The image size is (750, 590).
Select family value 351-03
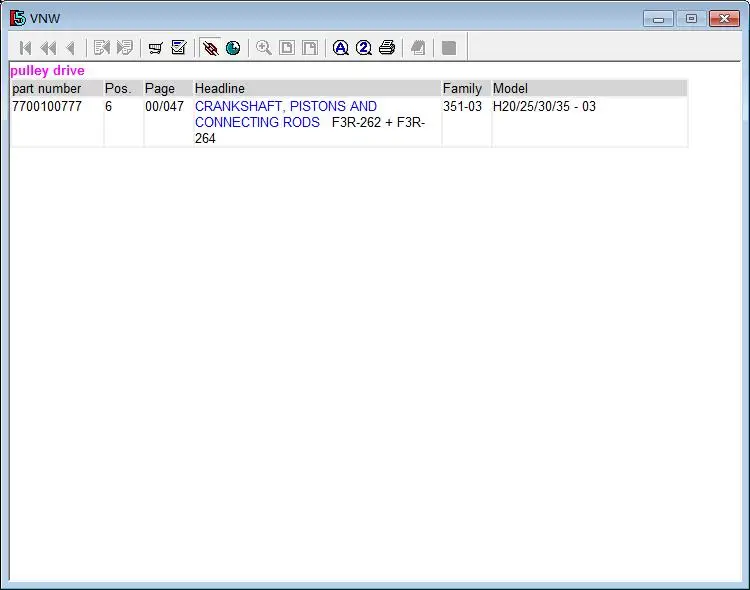coord(462,106)
